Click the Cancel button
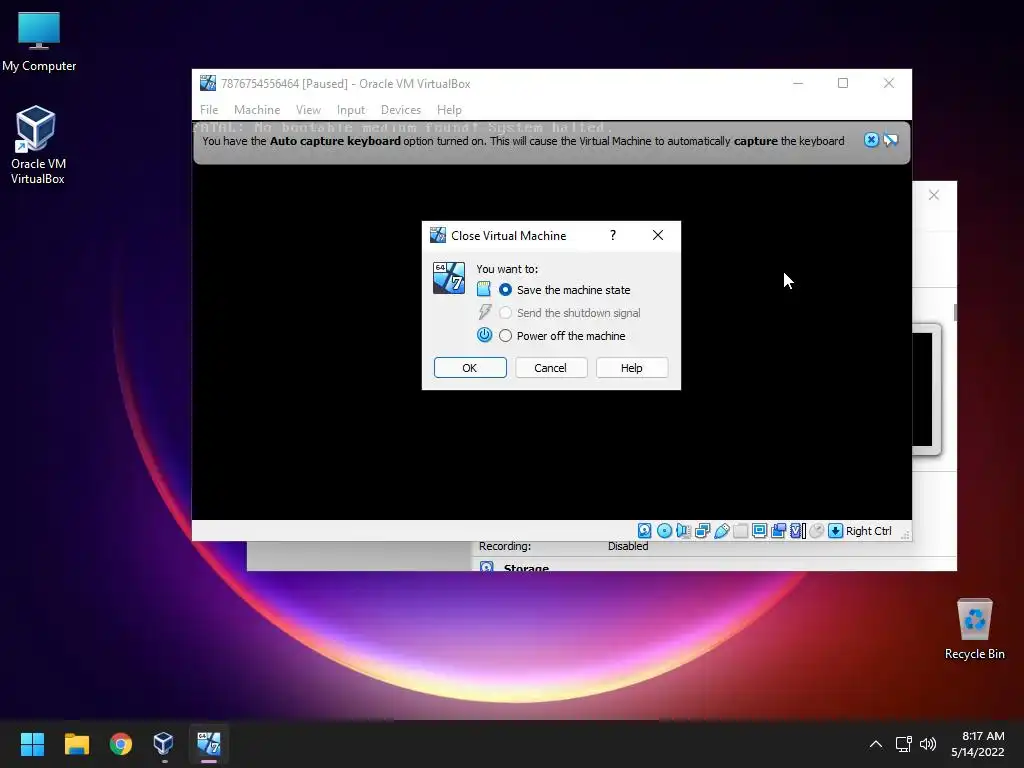Screen dimensions: 1024x768 (x=551, y=368)
